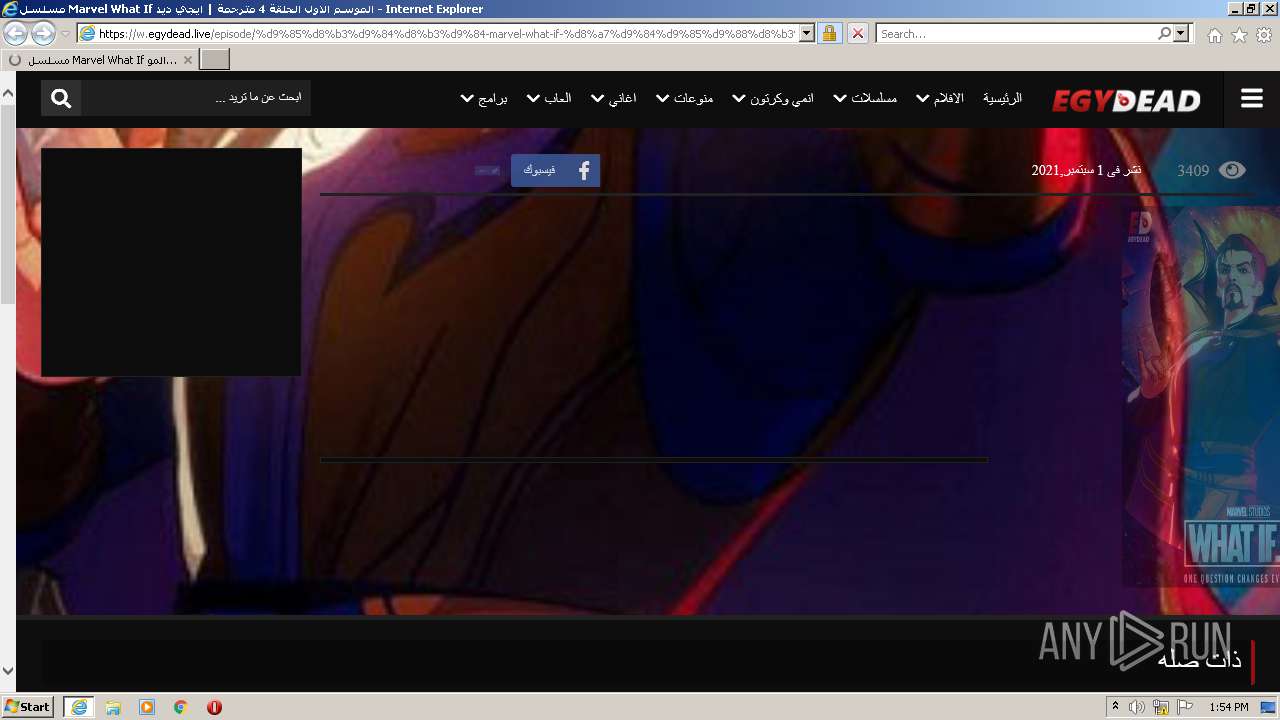The height and width of the screenshot is (720, 1280).
Task: Click the 1:54 PM clock
Action: click(x=1229, y=707)
